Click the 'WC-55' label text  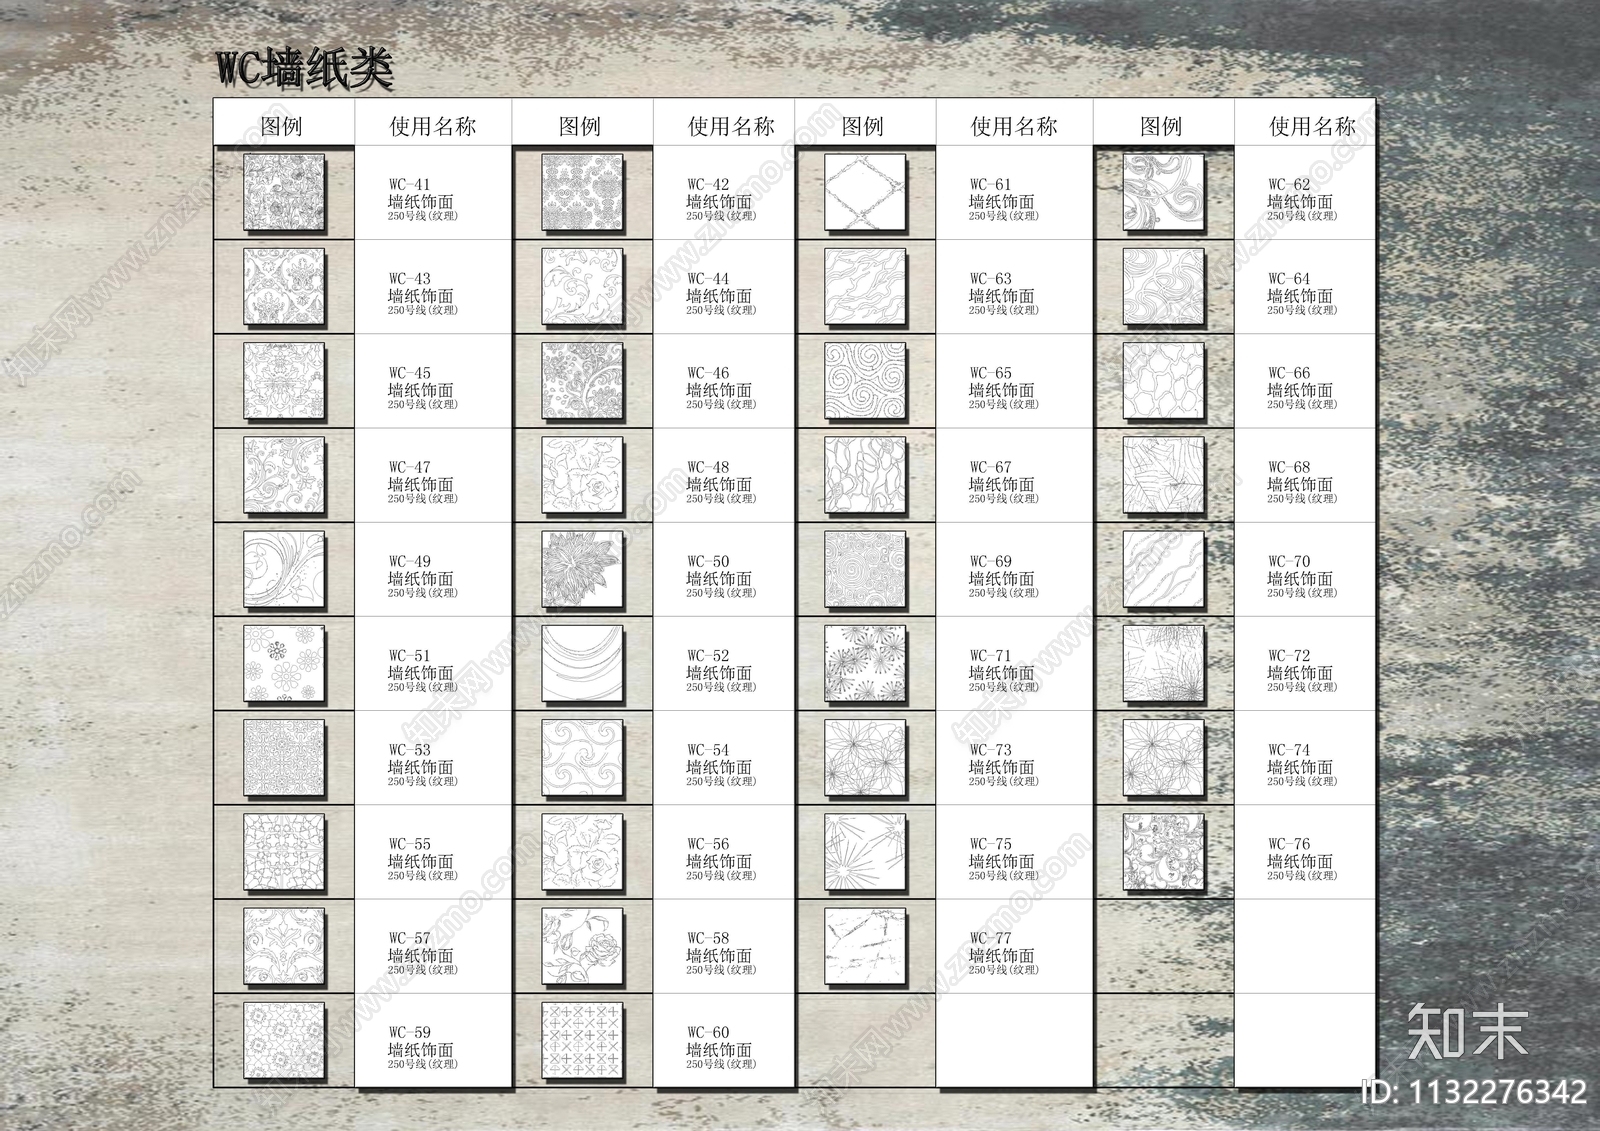coord(409,845)
